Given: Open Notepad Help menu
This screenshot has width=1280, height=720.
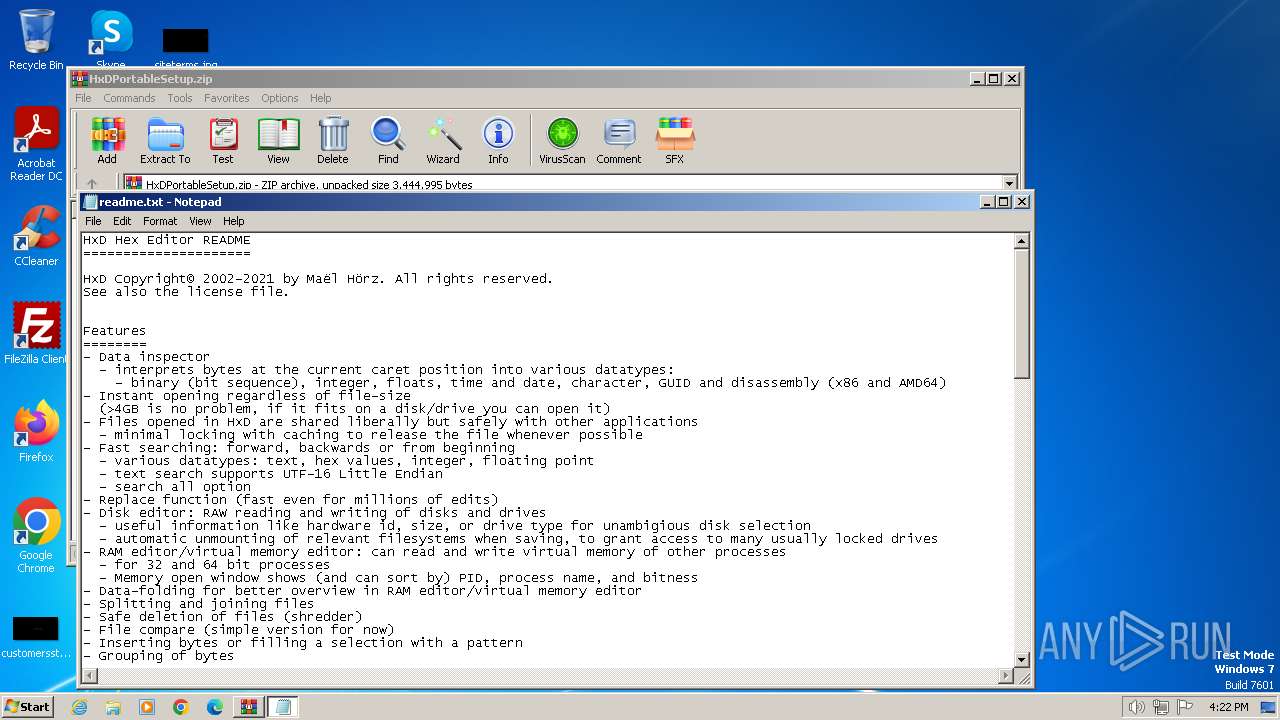Looking at the screenshot, I should [x=233, y=221].
